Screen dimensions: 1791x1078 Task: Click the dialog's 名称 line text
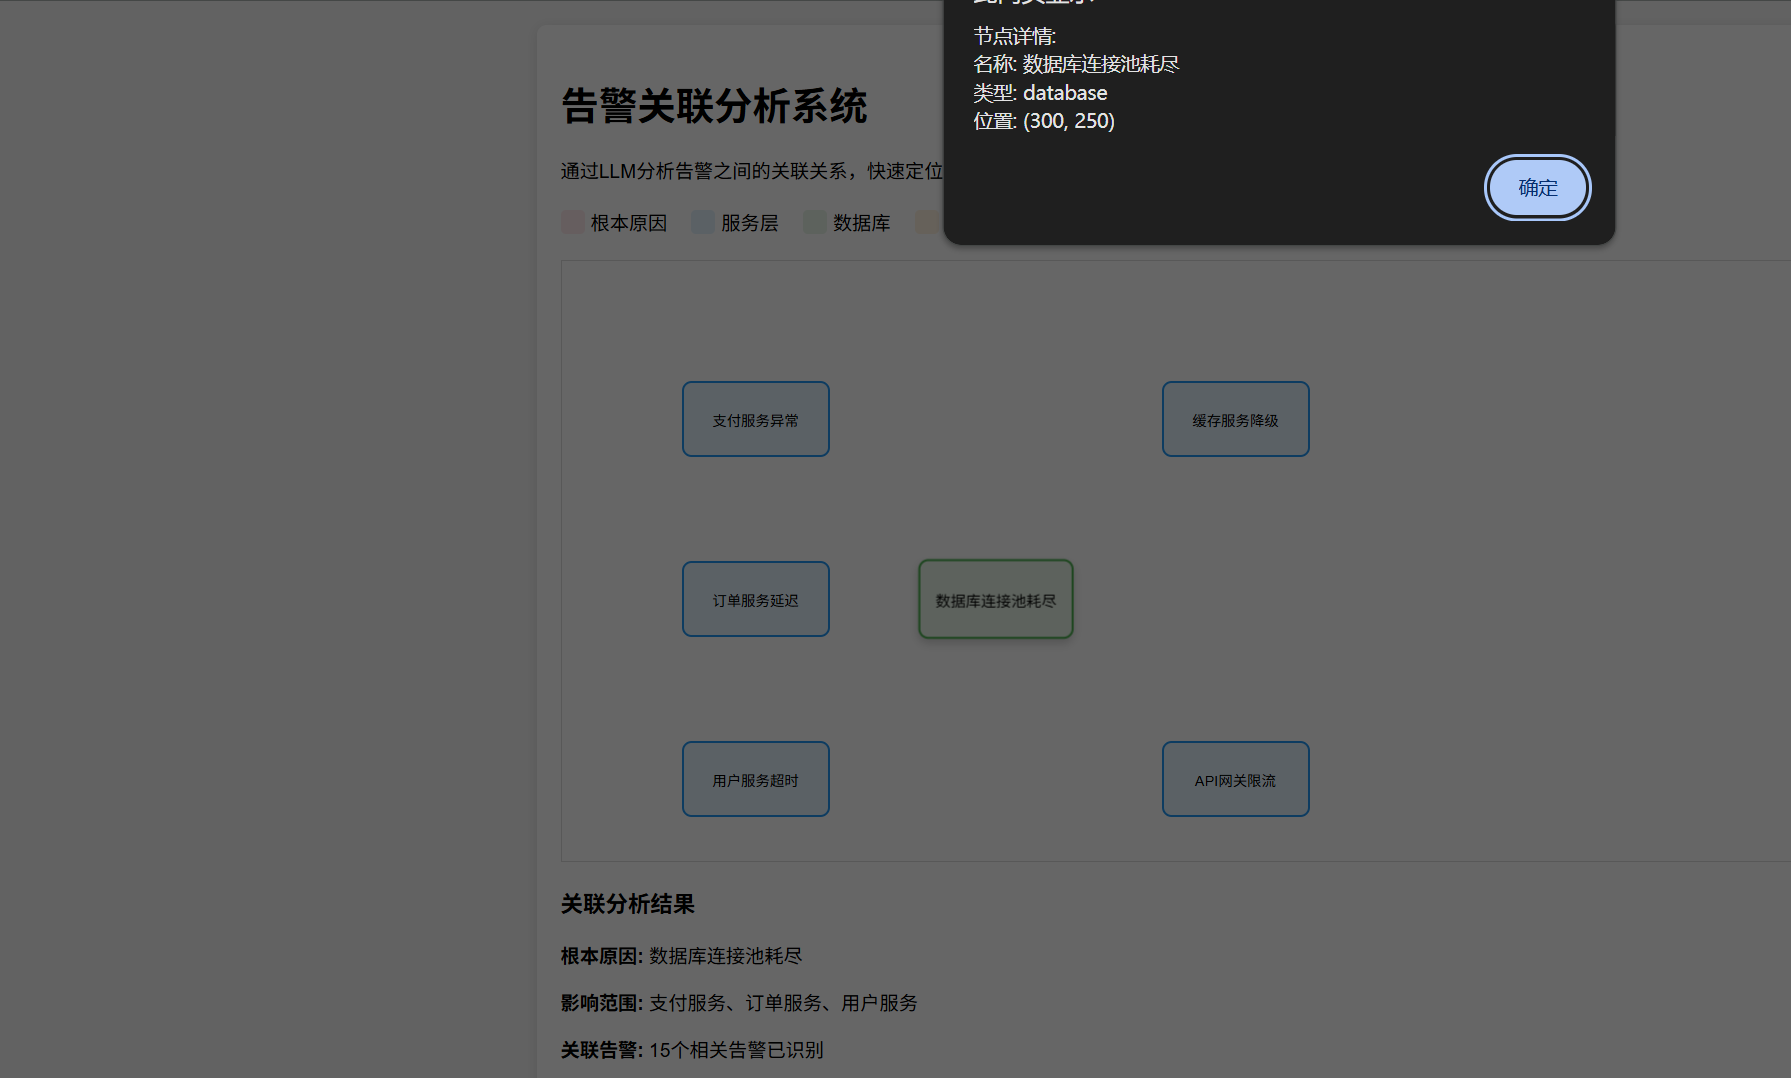(1076, 65)
